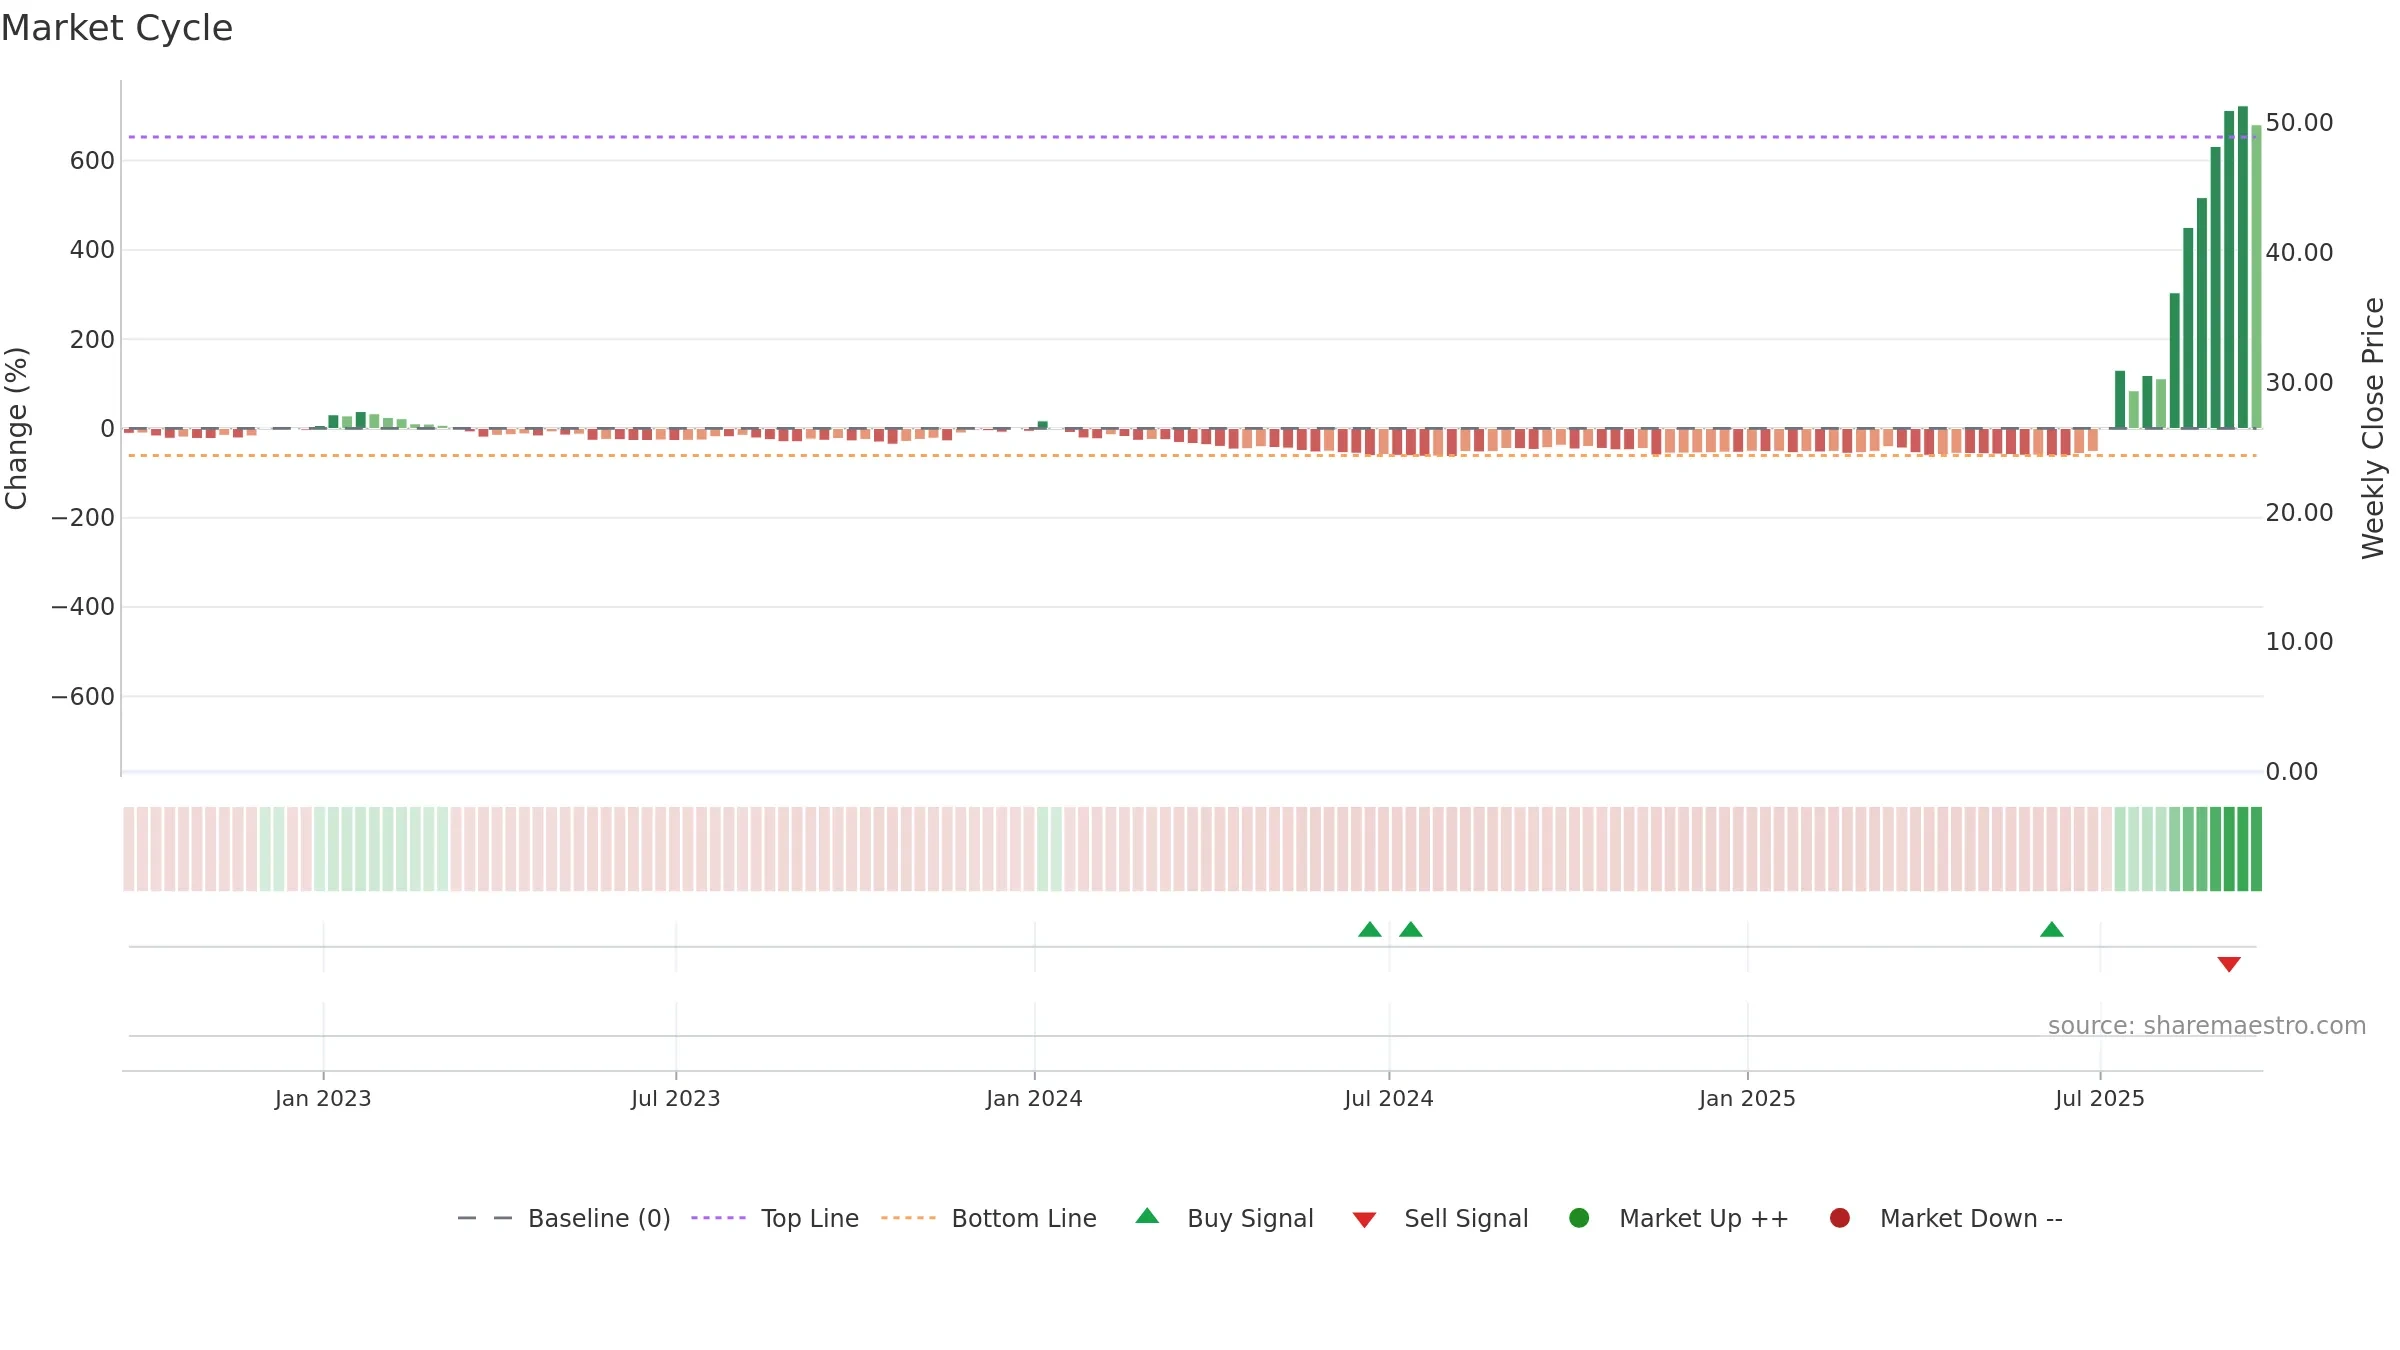
Task: Click the Market Down -- red dot
Action: [1839, 1218]
